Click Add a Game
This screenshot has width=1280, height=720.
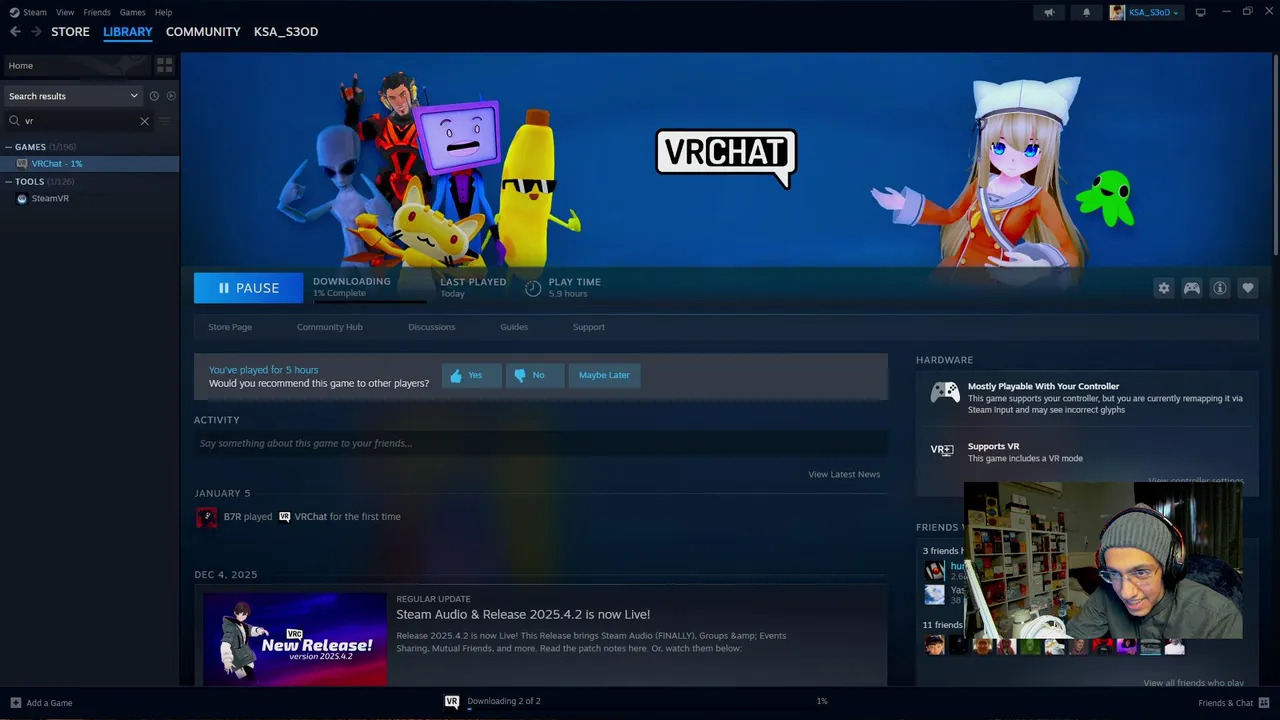point(41,703)
